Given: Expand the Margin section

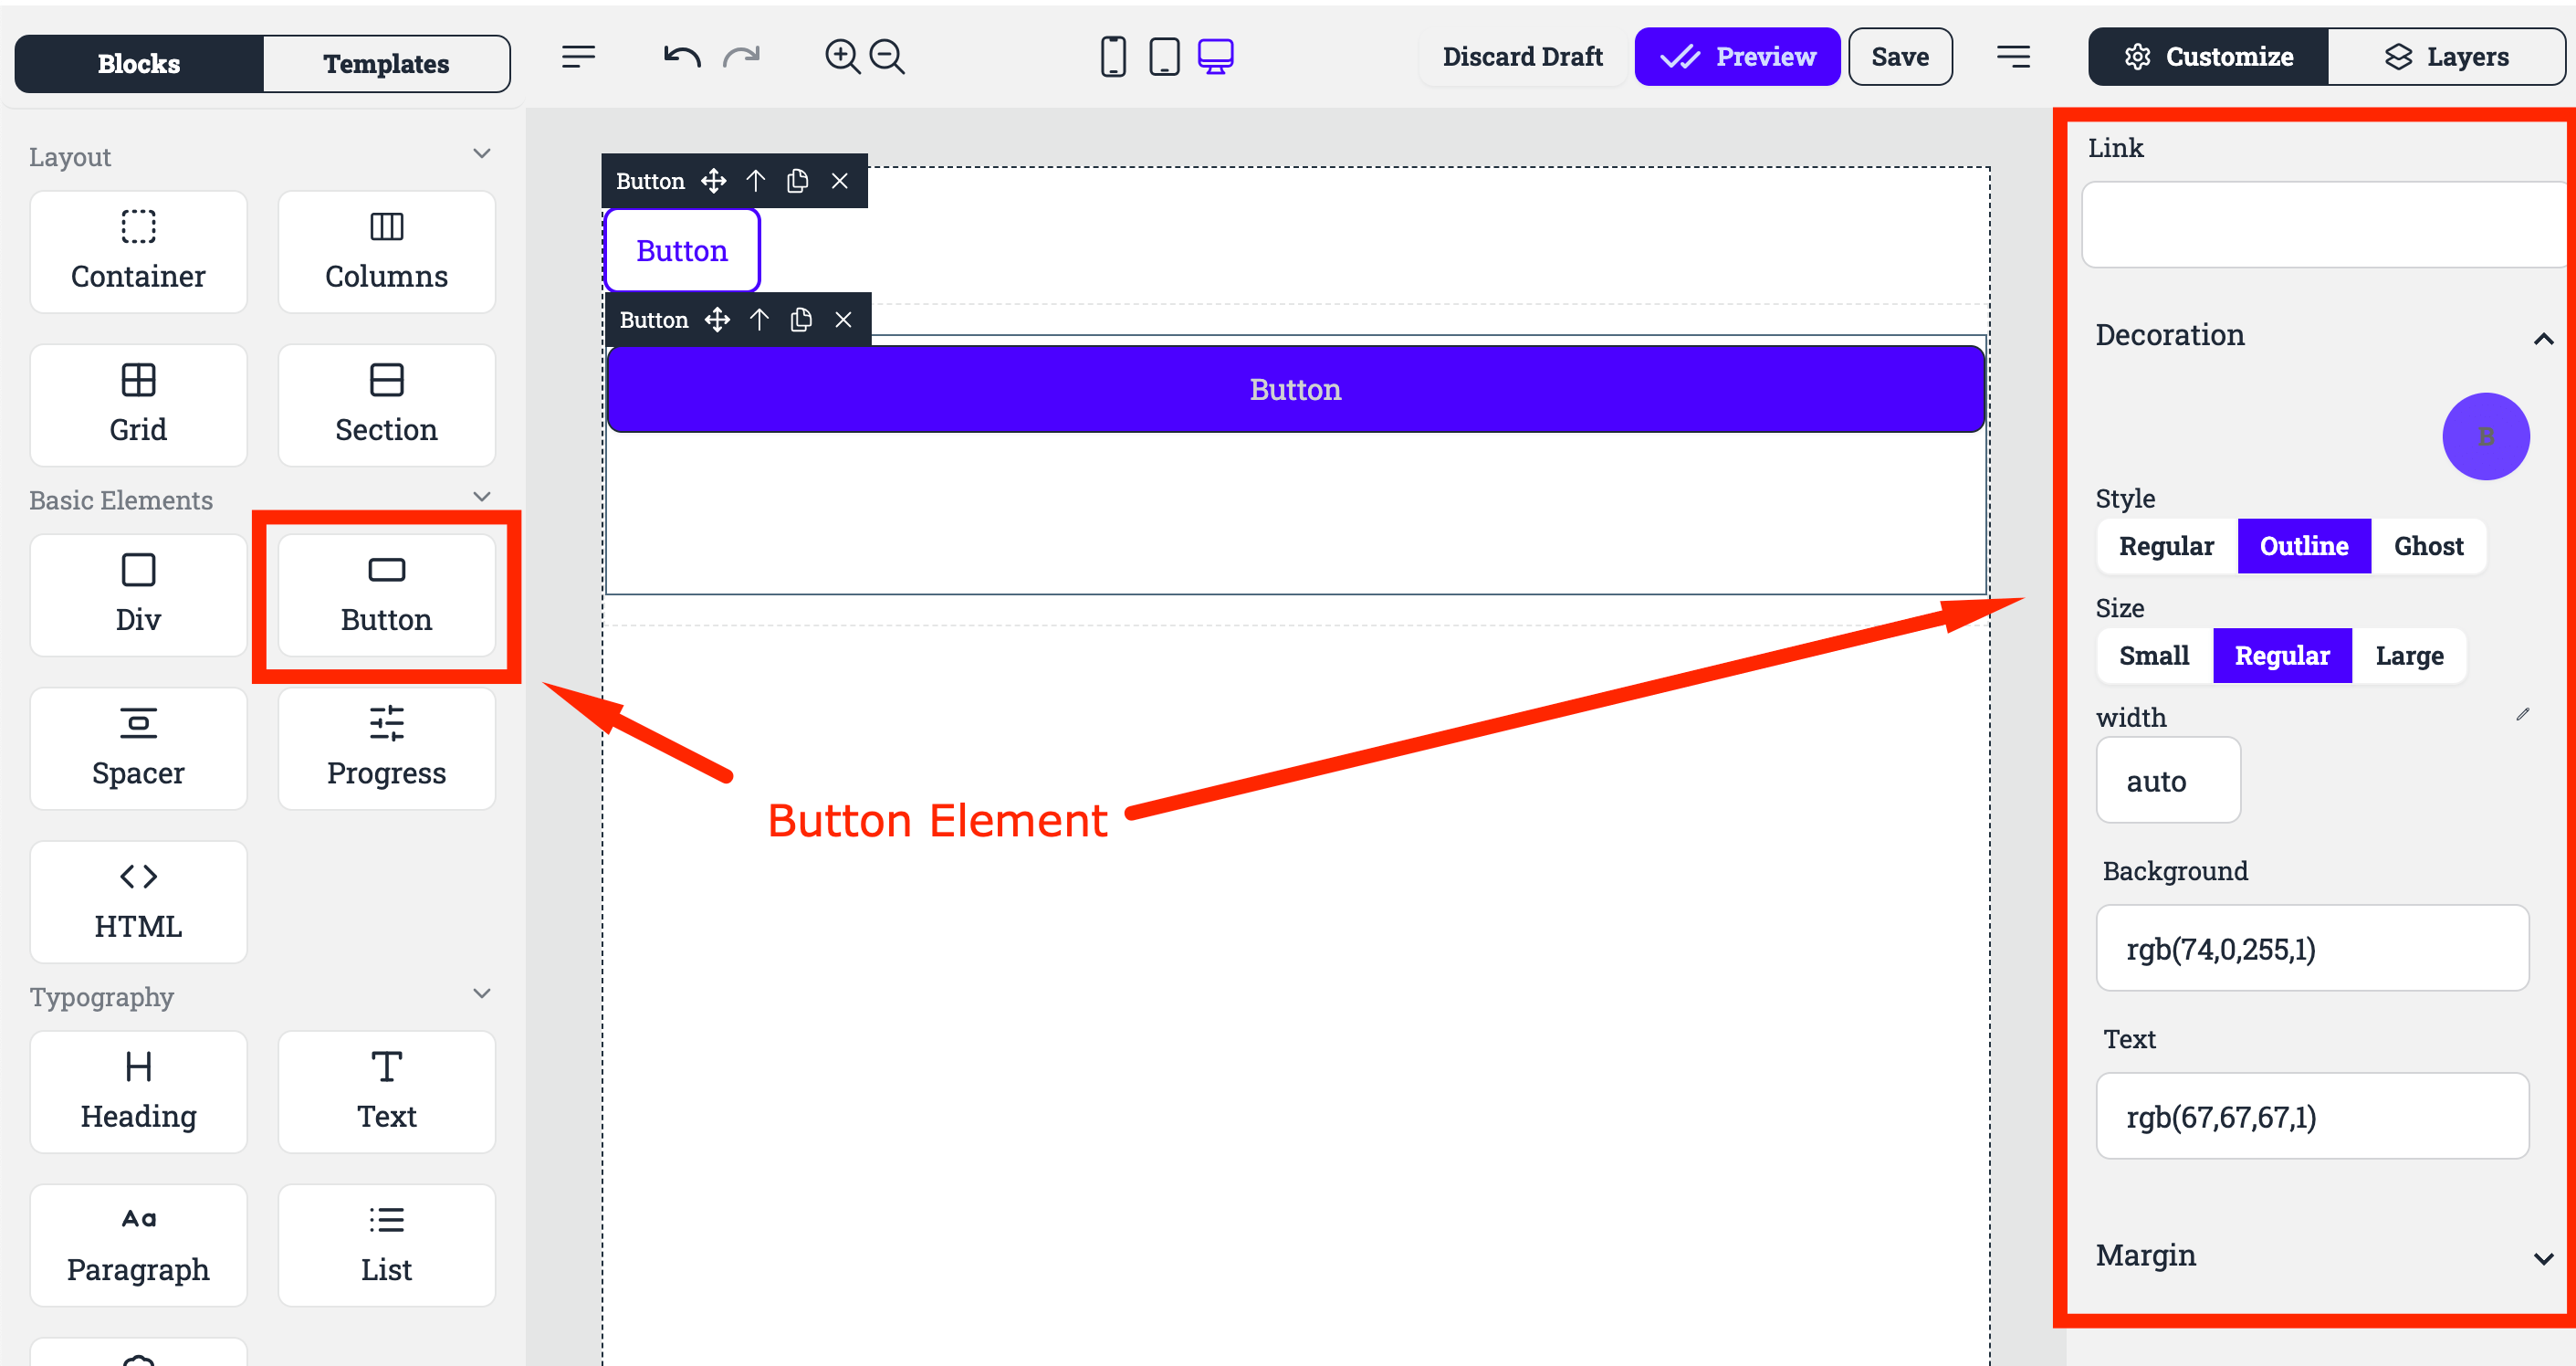Looking at the screenshot, I should pyautogui.click(x=2543, y=1259).
